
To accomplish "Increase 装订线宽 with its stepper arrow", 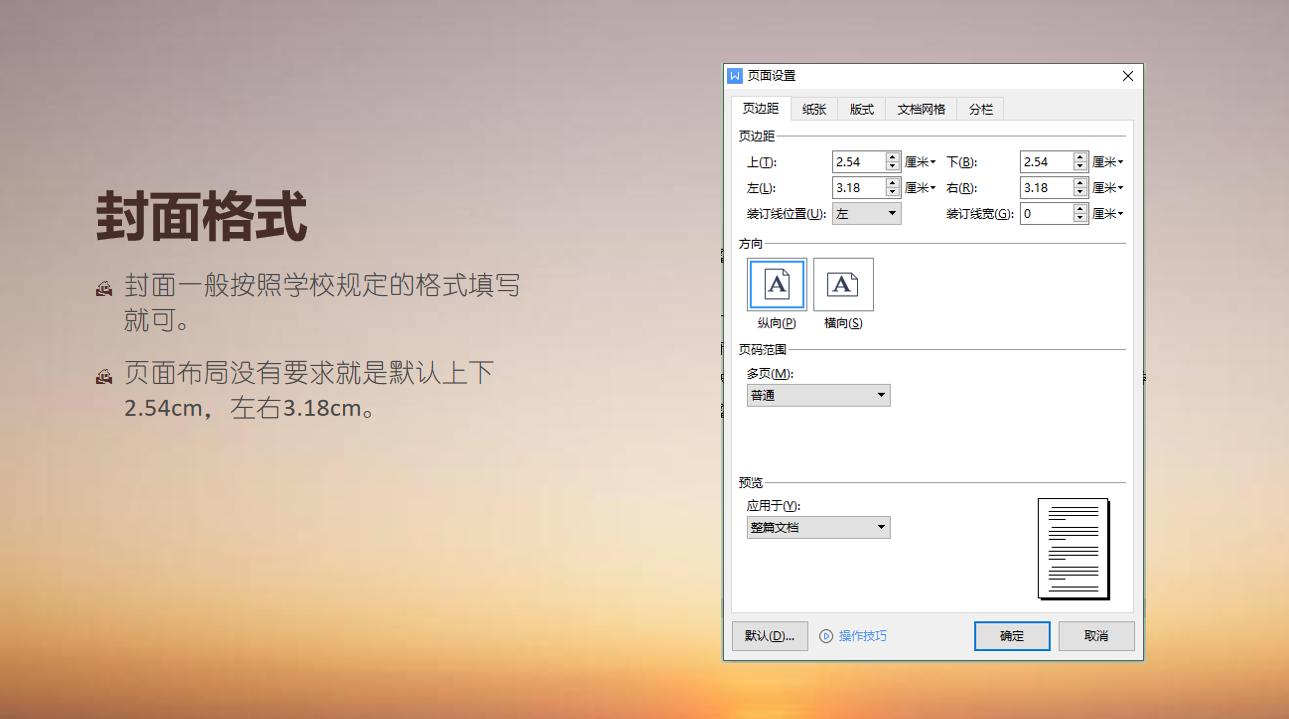I will pos(1081,208).
